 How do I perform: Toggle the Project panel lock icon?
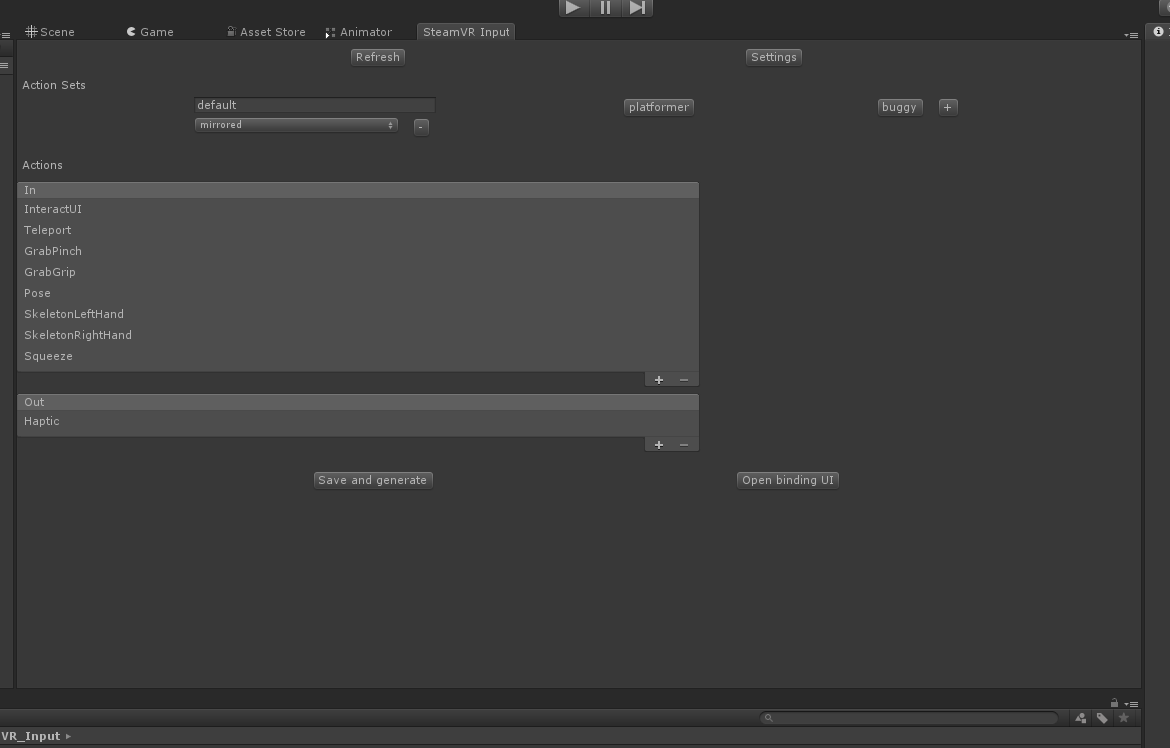point(1114,703)
